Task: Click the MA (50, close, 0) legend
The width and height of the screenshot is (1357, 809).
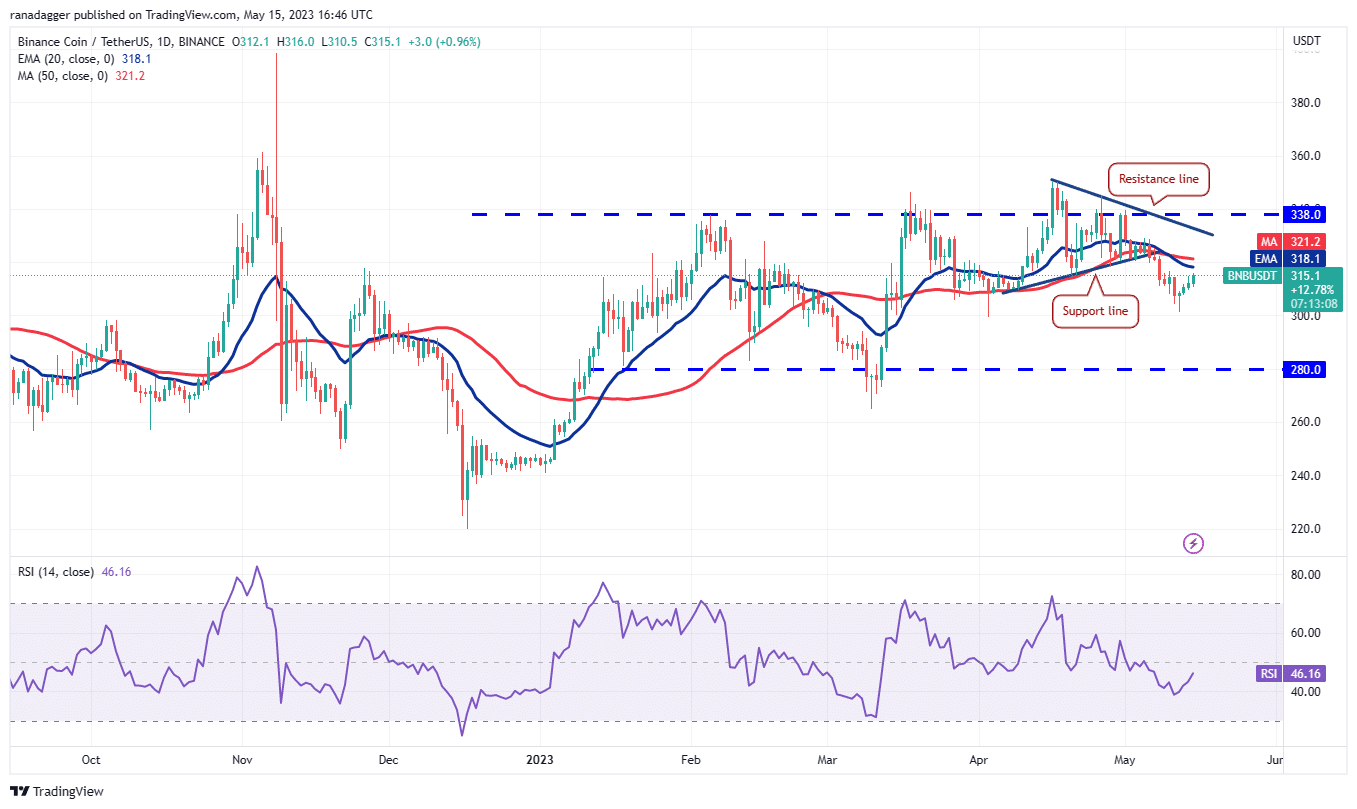Action: [x=62, y=76]
